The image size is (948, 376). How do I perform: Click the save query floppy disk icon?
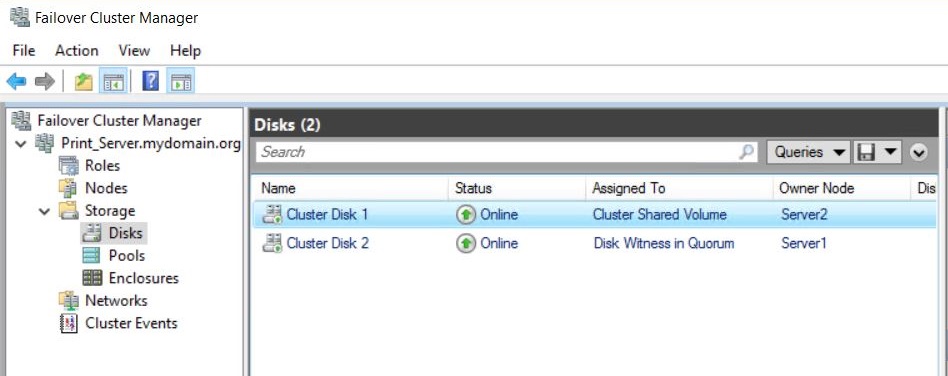click(866, 152)
